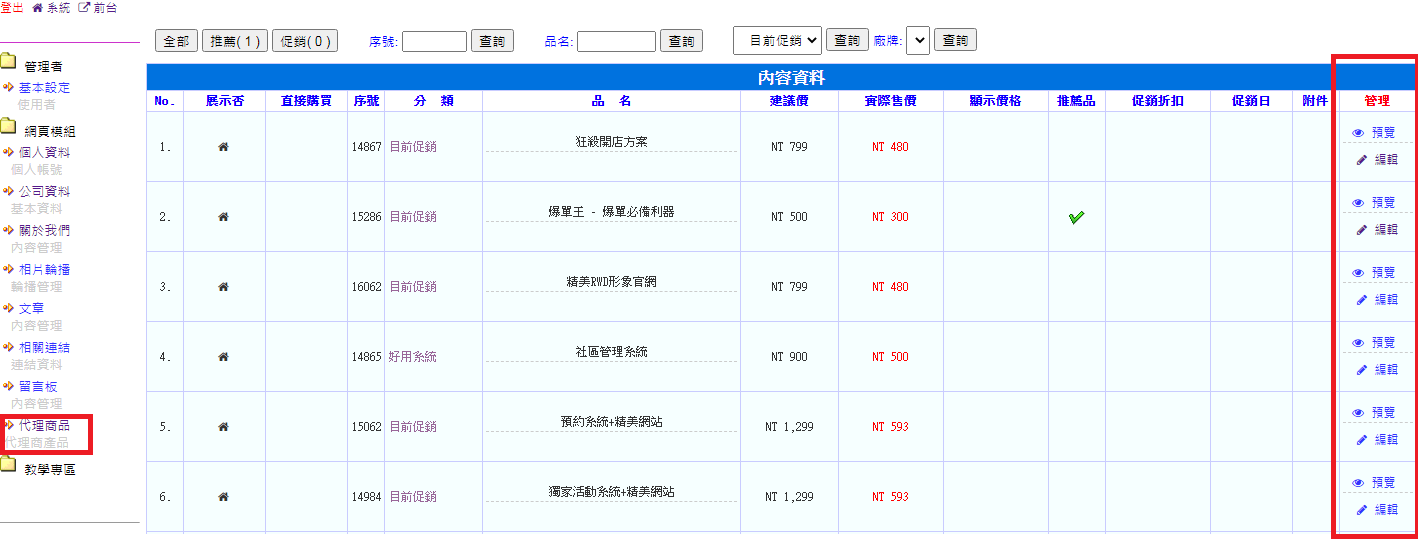
Task: Open 相關連結 in the sidebar
Action: click(x=44, y=347)
